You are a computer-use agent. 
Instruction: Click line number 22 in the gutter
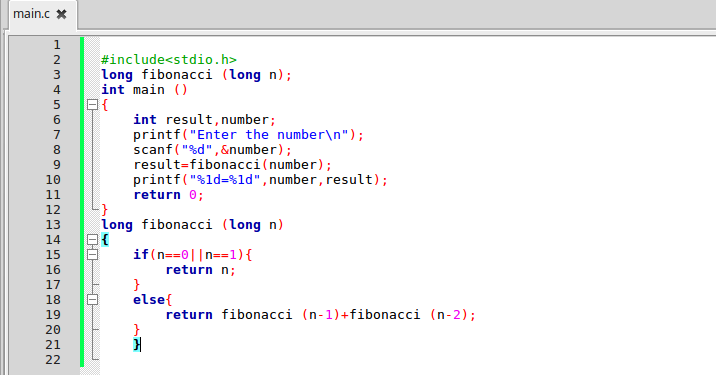pos(53,360)
